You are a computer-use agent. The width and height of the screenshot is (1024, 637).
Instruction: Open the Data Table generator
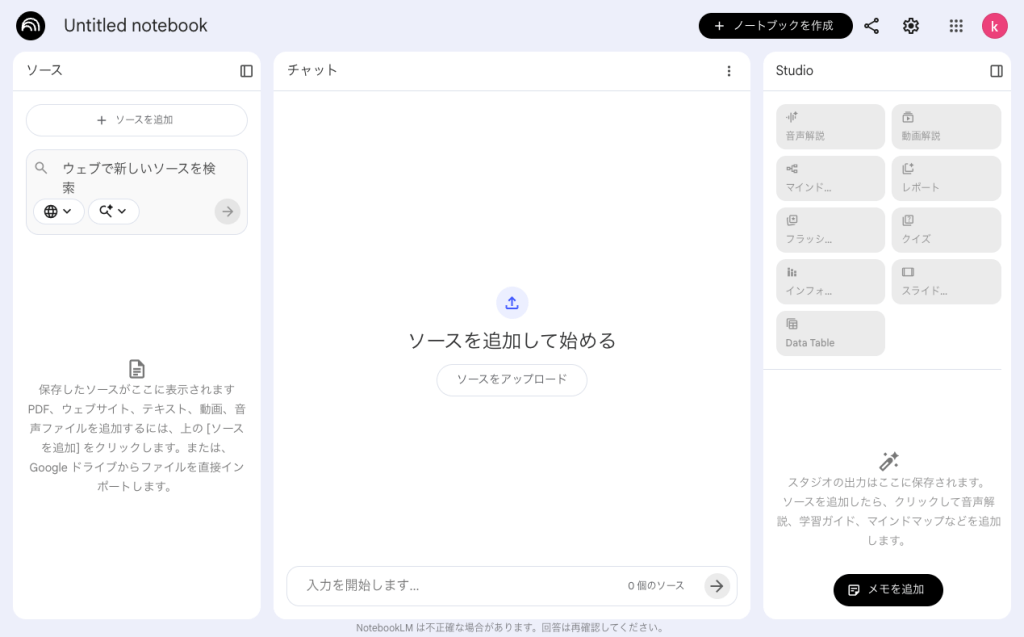pyautogui.click(x=830, y=333)
